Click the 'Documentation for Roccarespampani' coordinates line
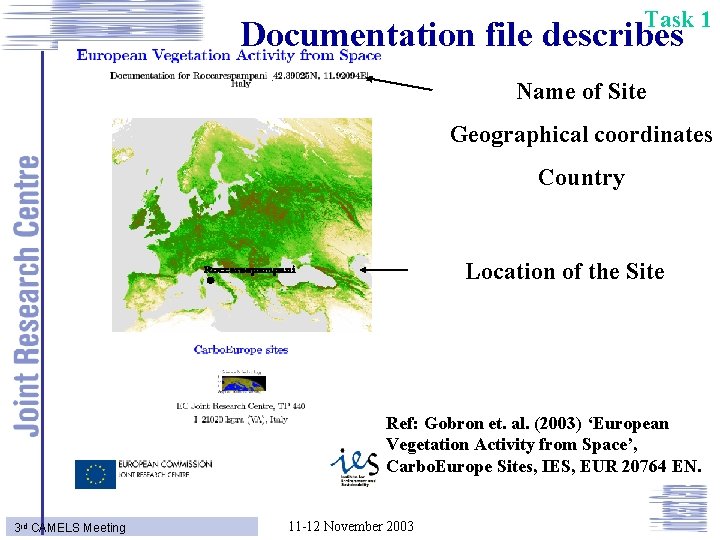Viewport: 720px width, 540px height. (x=239, y=76)
